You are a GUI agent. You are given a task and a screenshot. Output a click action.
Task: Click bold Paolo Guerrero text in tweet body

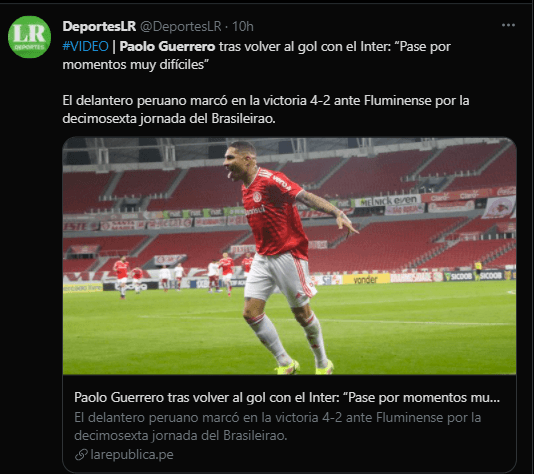(167, 46)
